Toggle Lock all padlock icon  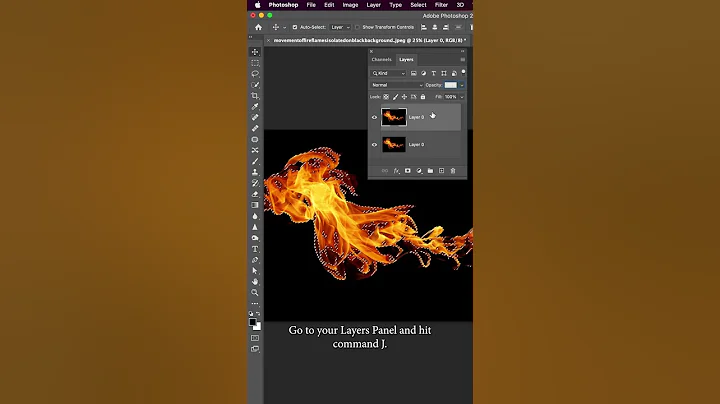[x=423, y=97]
